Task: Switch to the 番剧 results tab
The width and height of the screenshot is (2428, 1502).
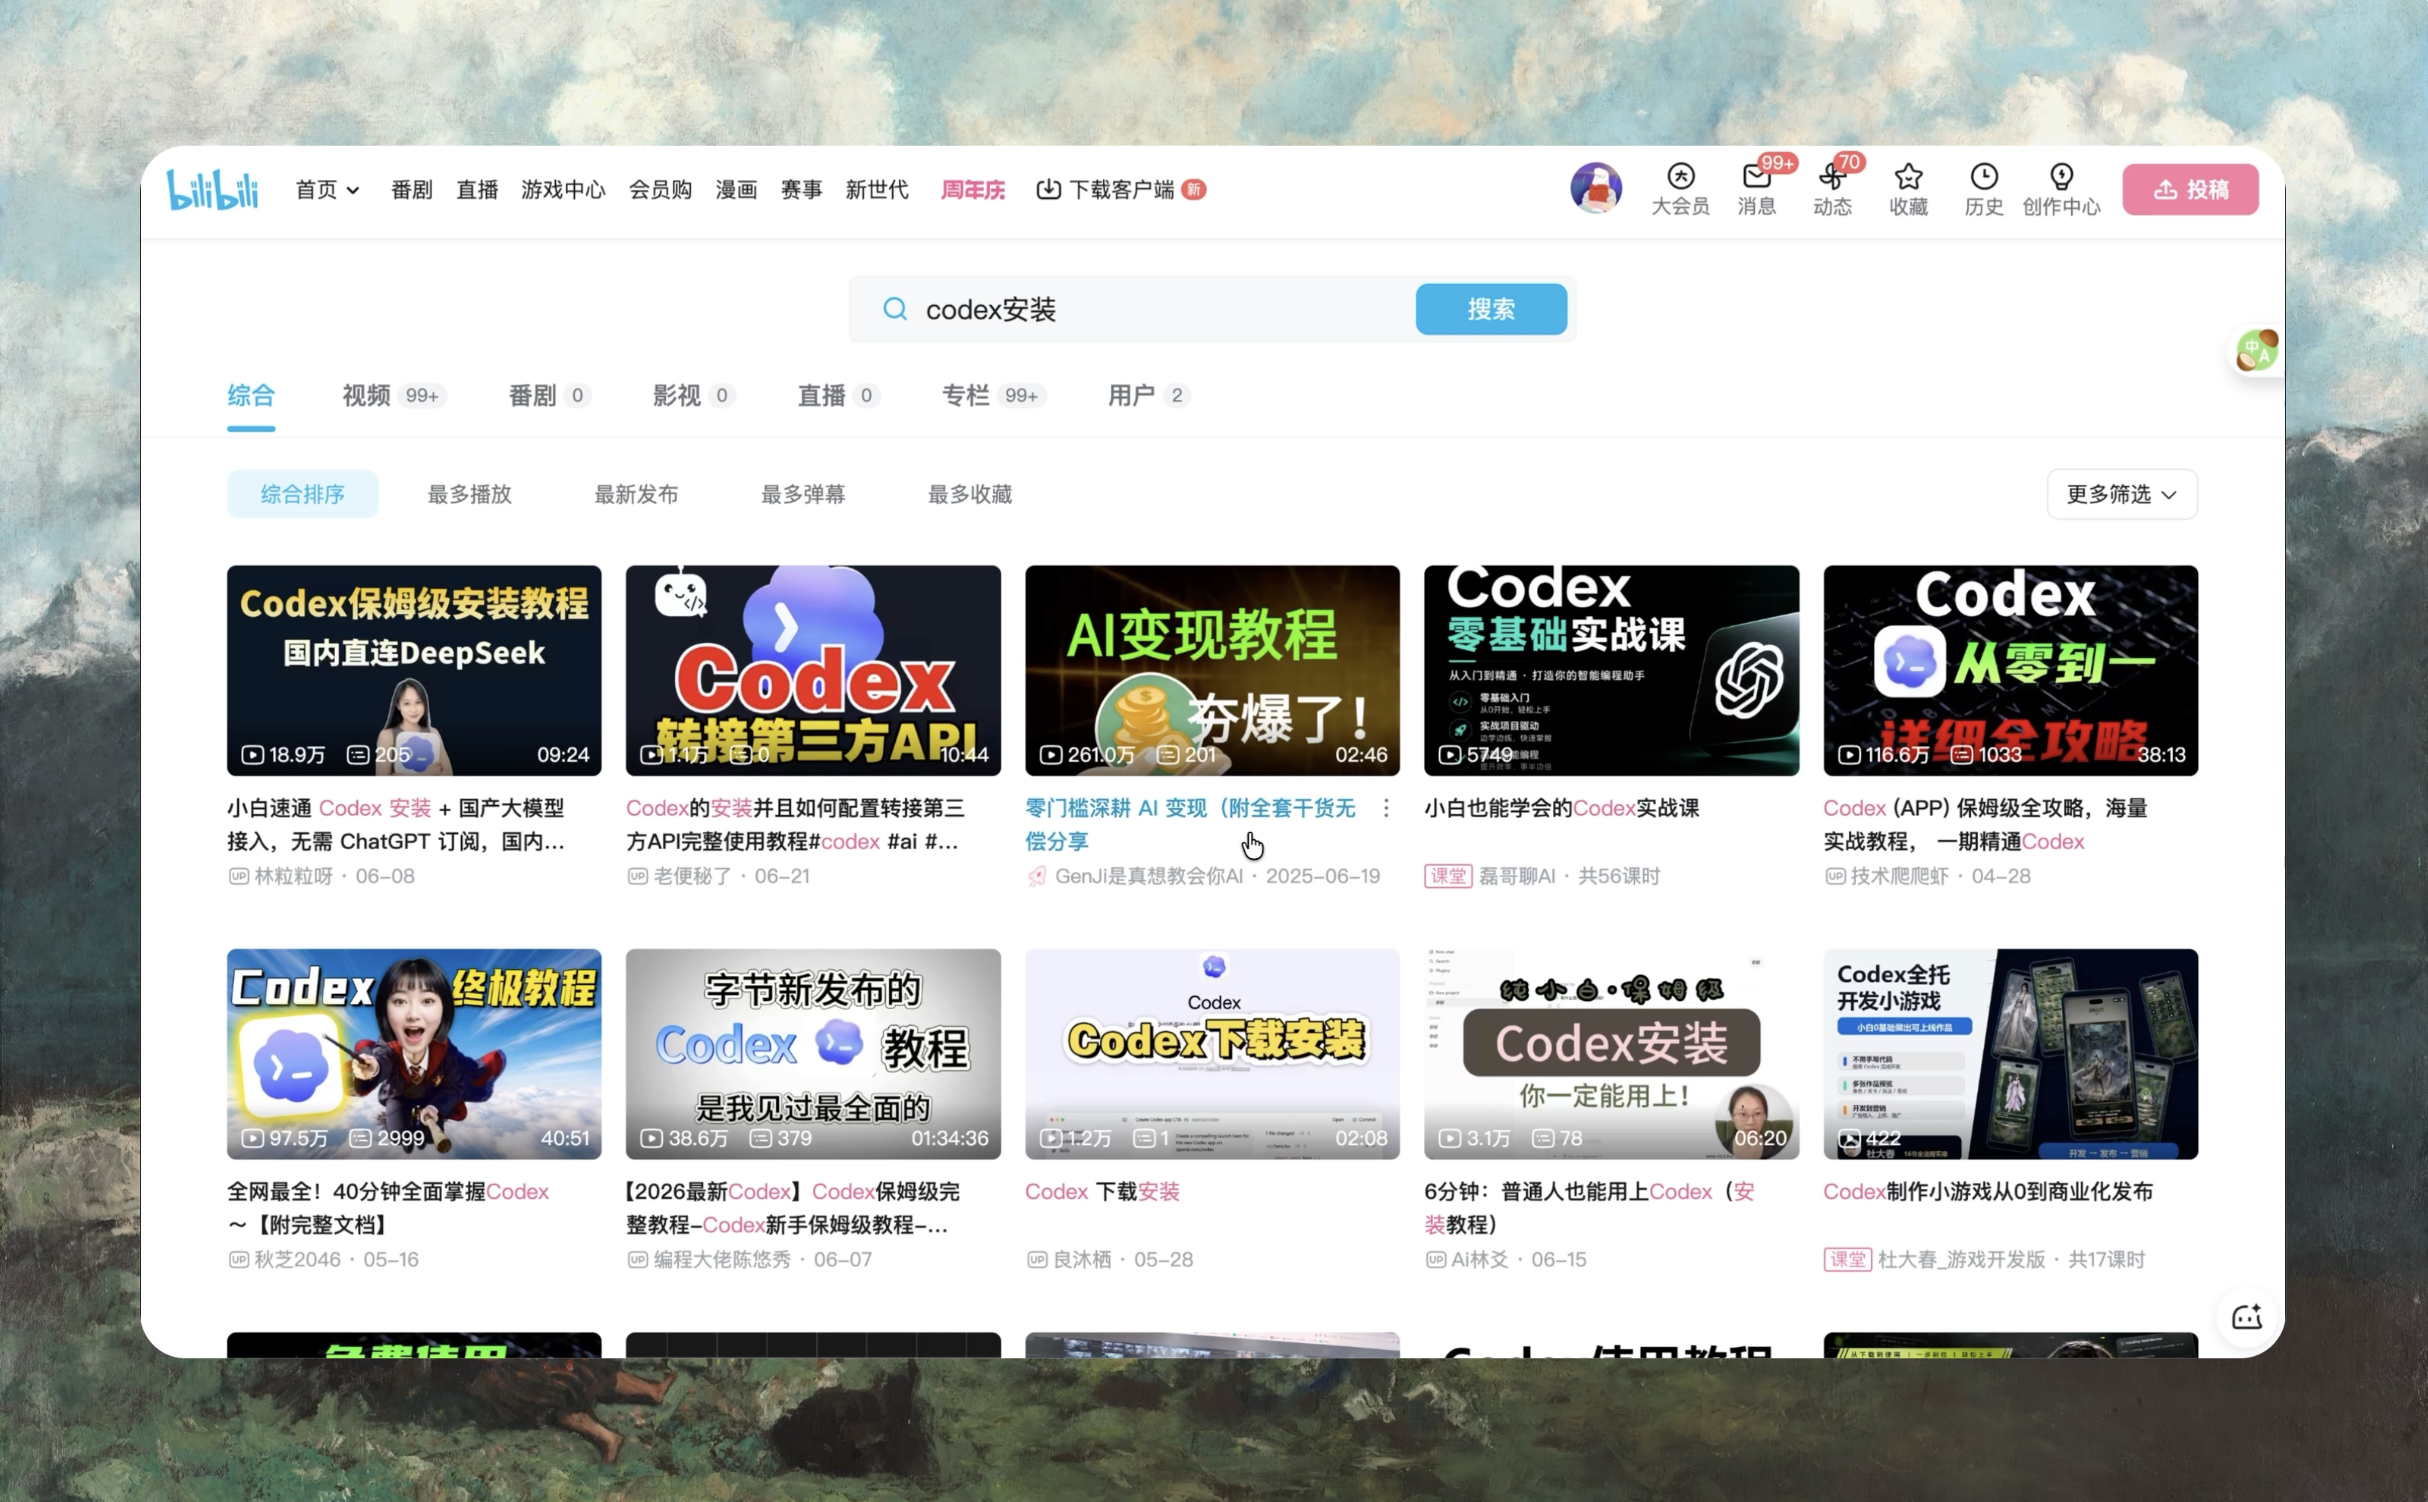Action: [549, 396]
